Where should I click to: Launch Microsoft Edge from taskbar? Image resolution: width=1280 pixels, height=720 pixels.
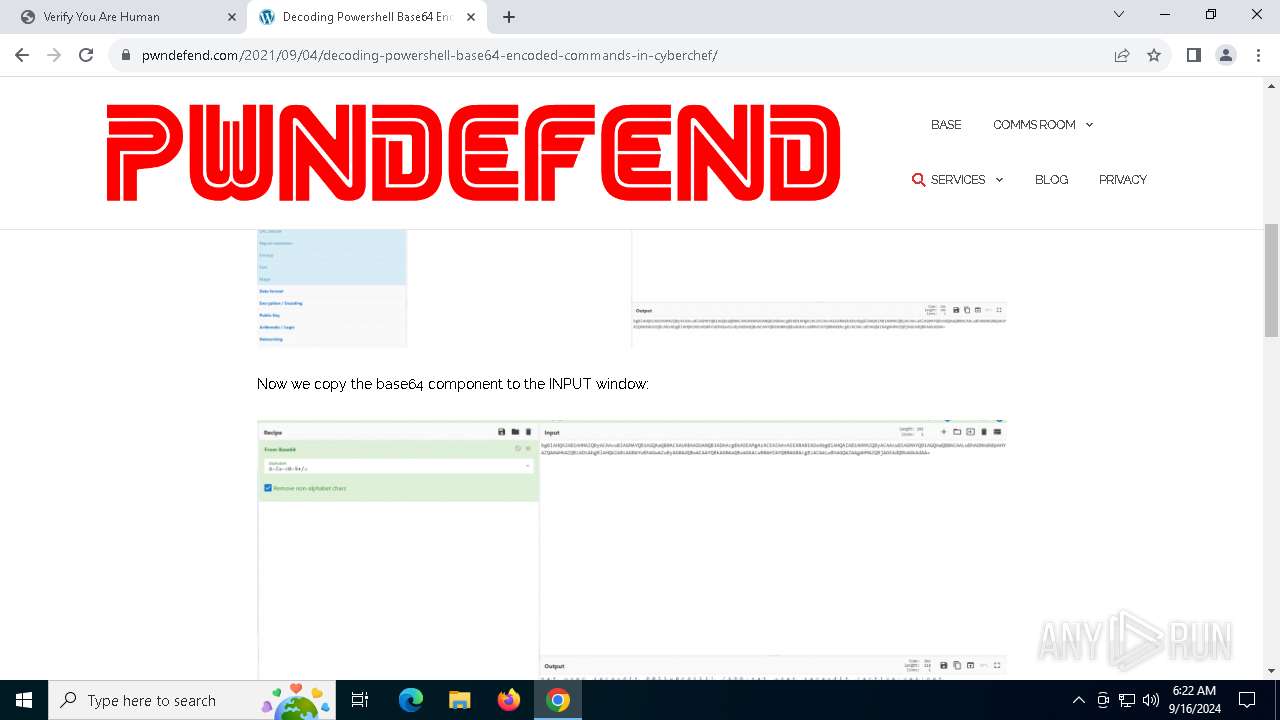coord(411,700)
